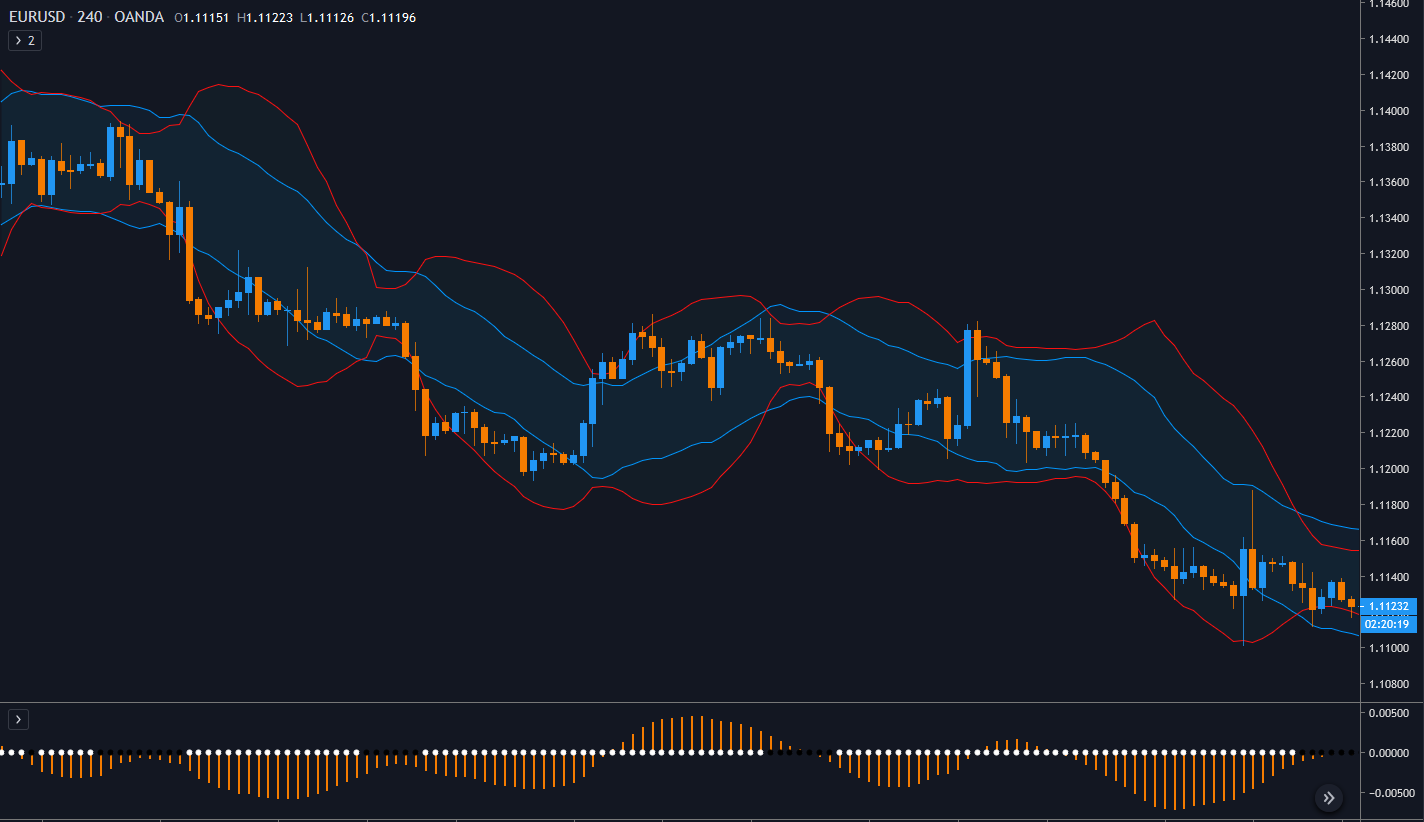The height and width of the screenshot is (822, 1424).
Task: Jump to latest bar with double-arrow button
Action: [1329, 797]
